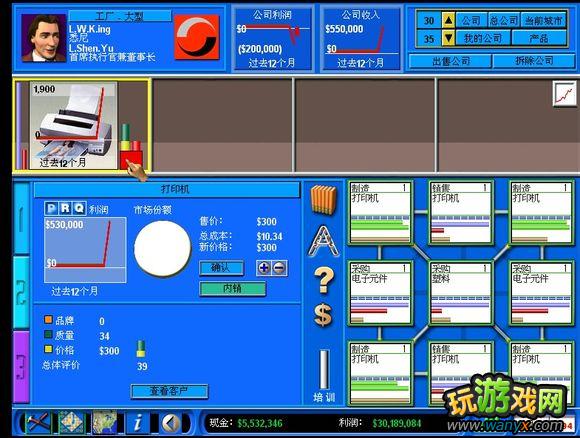580x438 pixels.
Task: Click the 总成本 $10.34 value
Action: point(269,236)
